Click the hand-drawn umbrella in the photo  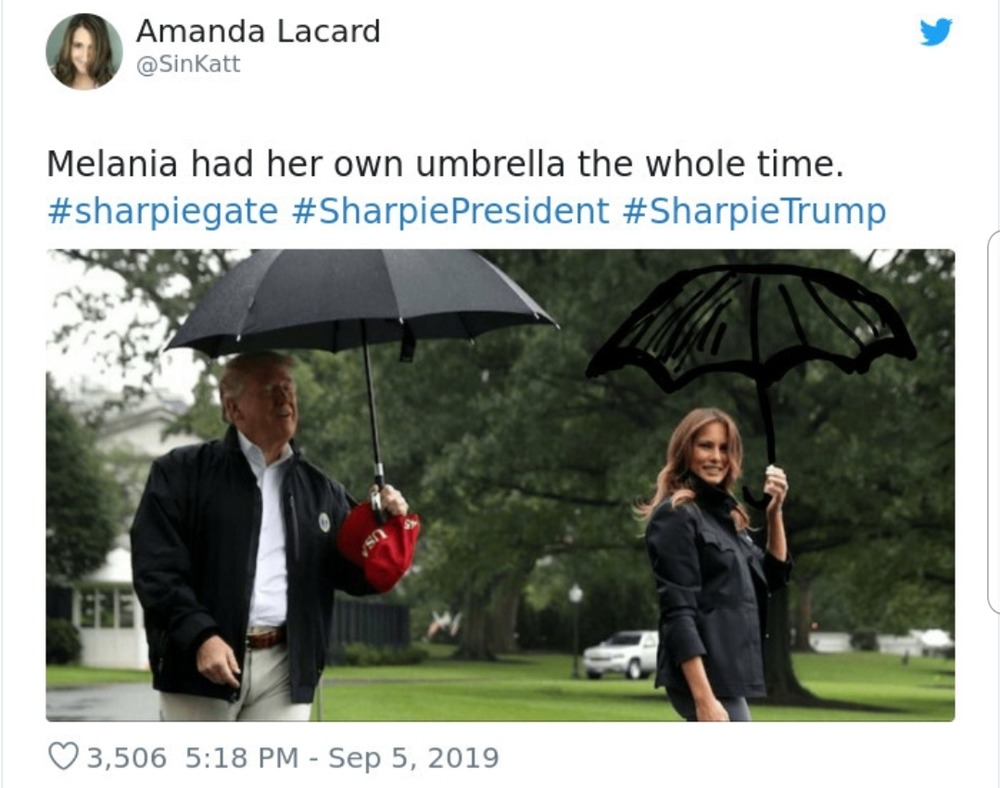click(750, 320)
